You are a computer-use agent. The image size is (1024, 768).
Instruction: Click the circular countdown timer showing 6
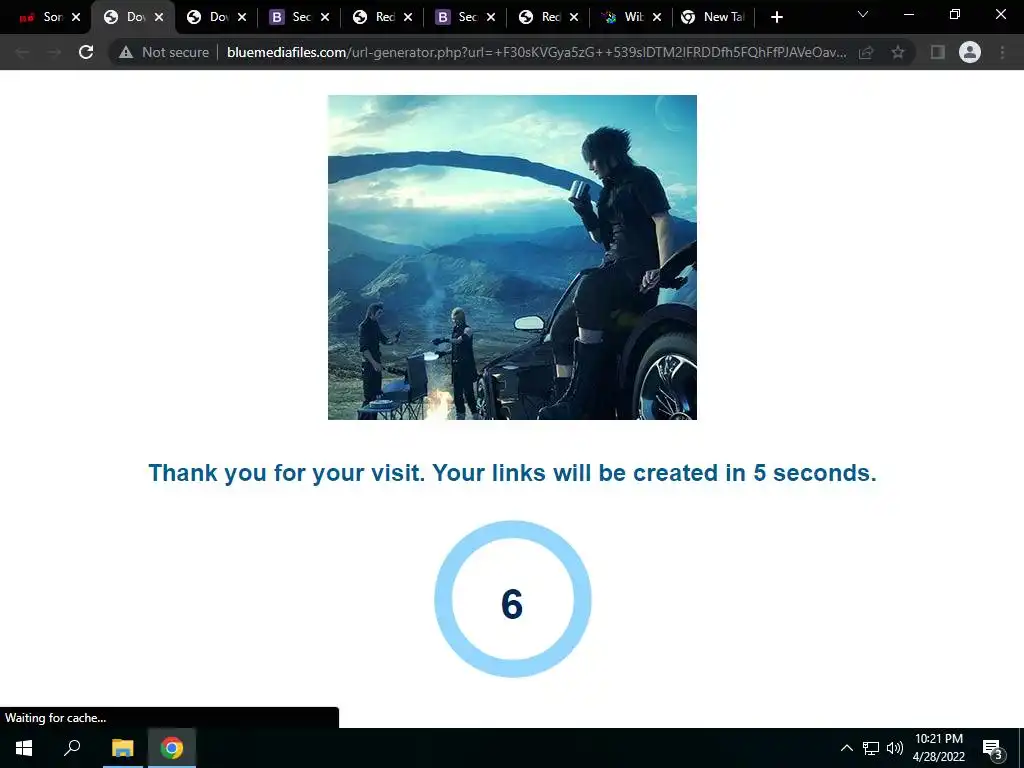pyautogui.click(x=513, y=599)
